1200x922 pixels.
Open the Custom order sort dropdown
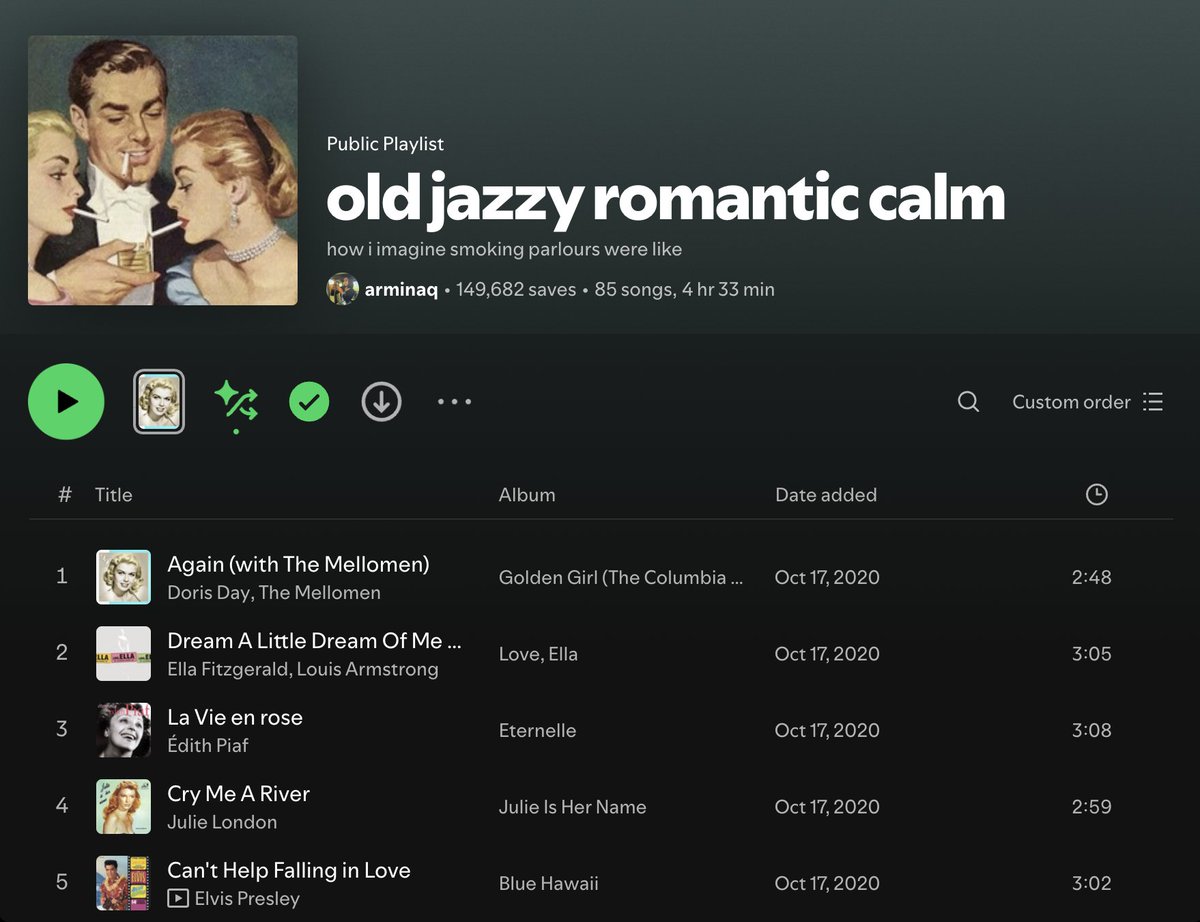coord(1087,402)
